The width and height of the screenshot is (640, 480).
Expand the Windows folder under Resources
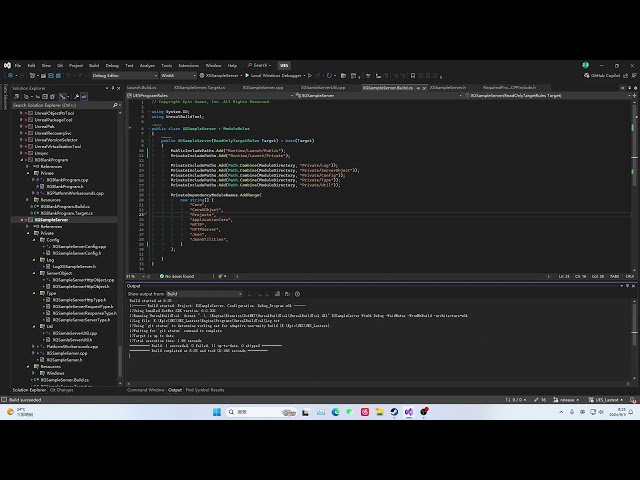34,373
